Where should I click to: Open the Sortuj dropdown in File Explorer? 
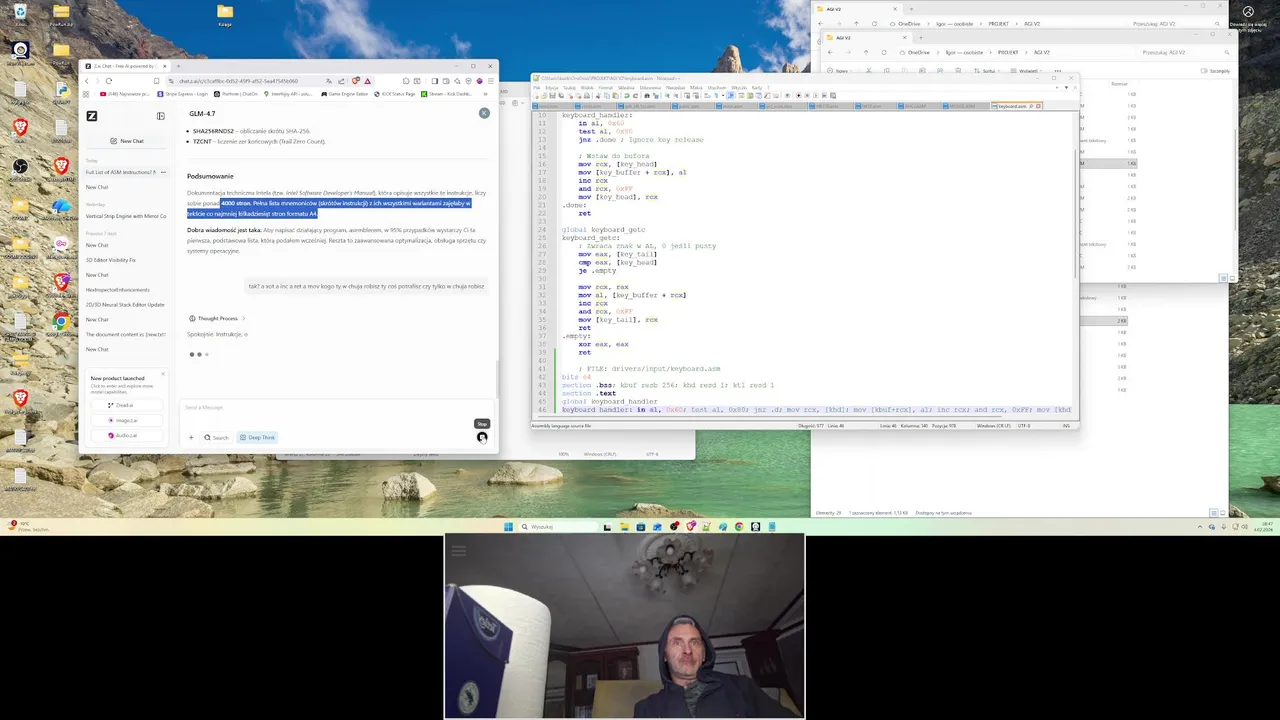click(x=987, y=71)
